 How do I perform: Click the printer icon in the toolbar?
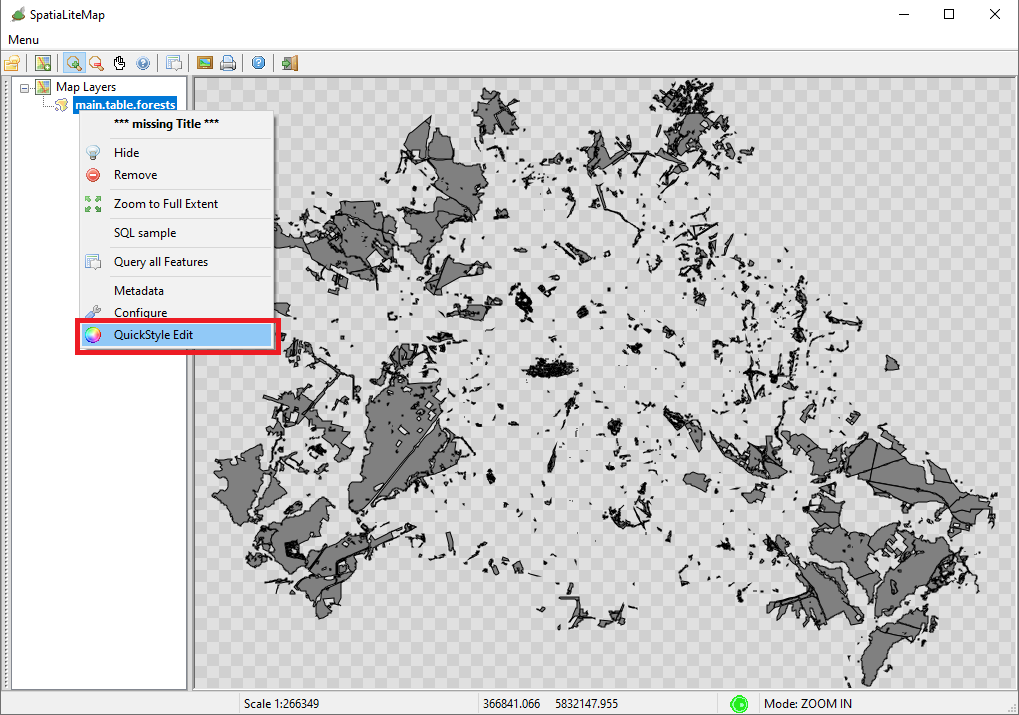[x=227, y=63]
